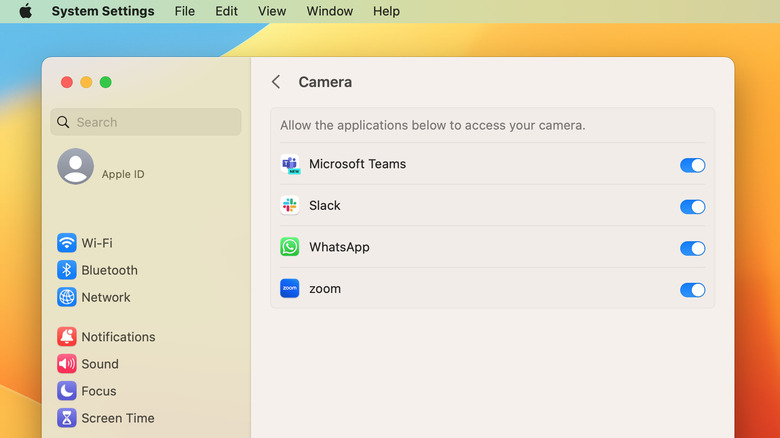Click the Notifications bell icon
Image resolution: width=780 pixels, height=438 pixels.
(66, 337)
